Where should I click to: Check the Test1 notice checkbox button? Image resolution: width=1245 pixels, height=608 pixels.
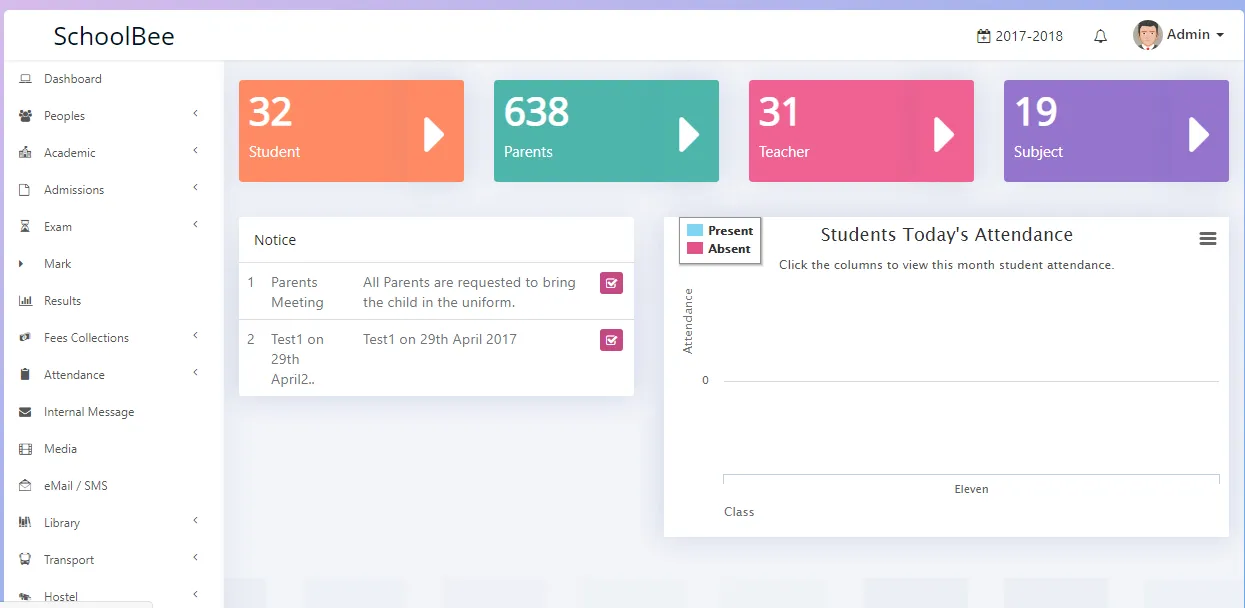(611, 340)
